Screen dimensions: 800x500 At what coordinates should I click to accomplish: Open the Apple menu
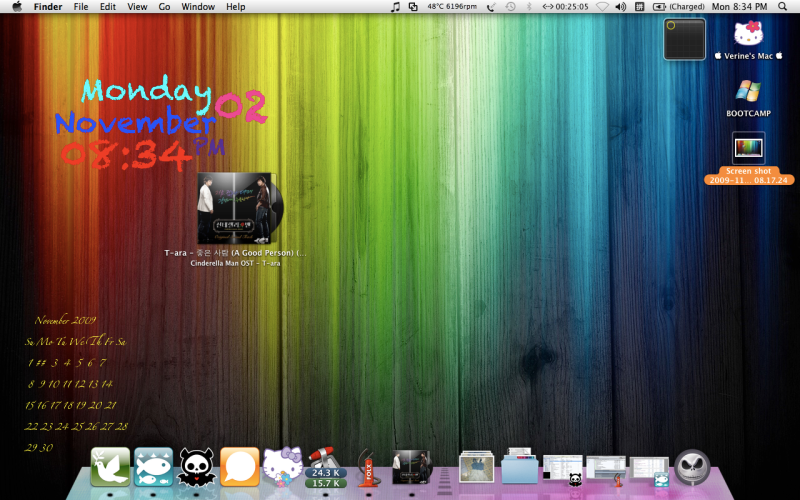click(17, 7)
